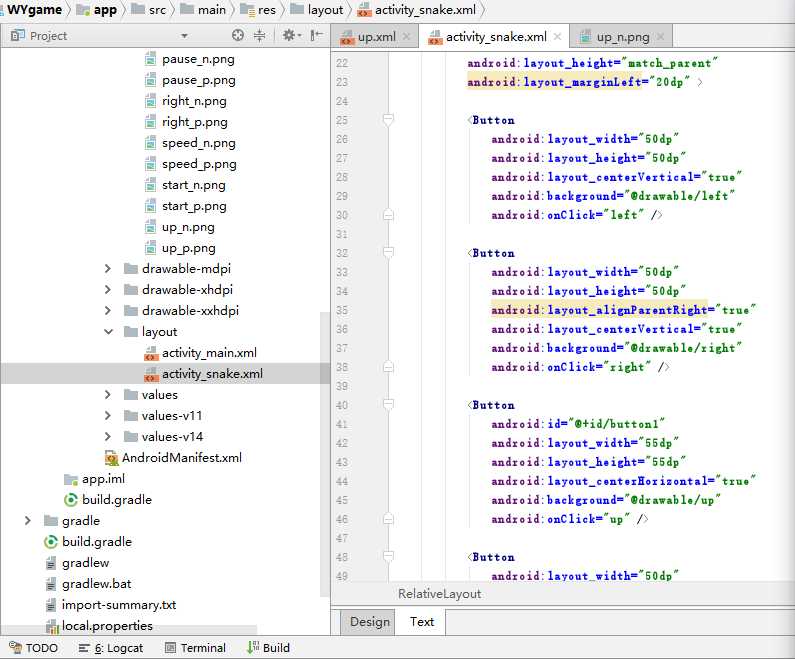Click layout in the breadcrumb bar
This screenshot has height=659, width=795.
click(317, 10)
